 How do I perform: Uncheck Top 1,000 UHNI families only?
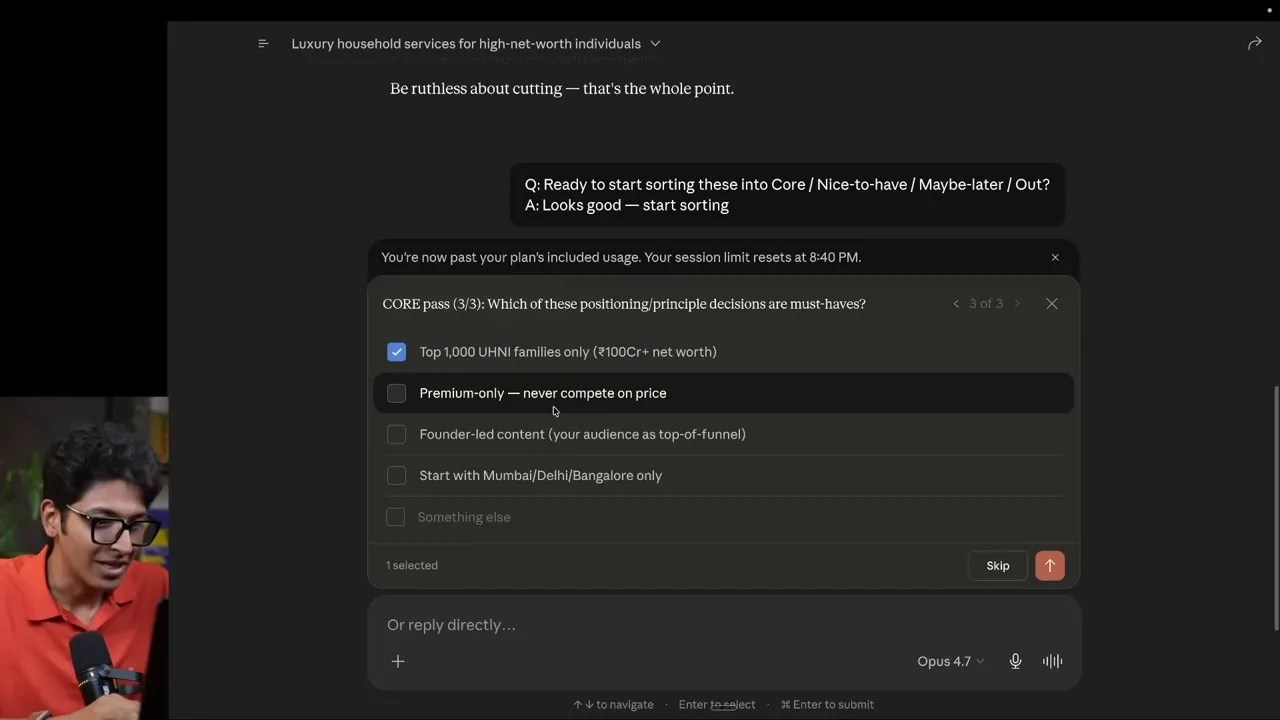(x=397, y=352)
